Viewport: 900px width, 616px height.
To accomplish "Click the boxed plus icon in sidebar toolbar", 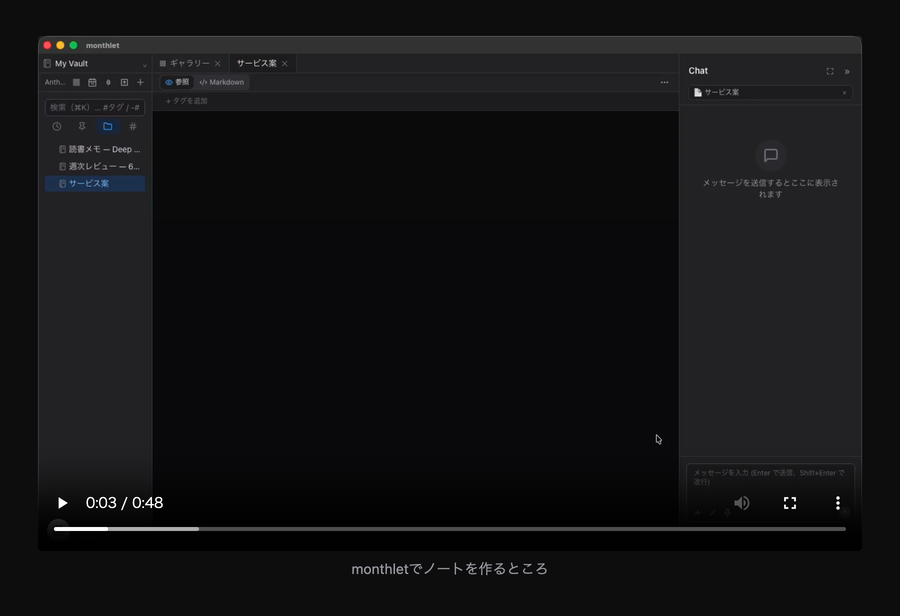I will pos(124,82).
